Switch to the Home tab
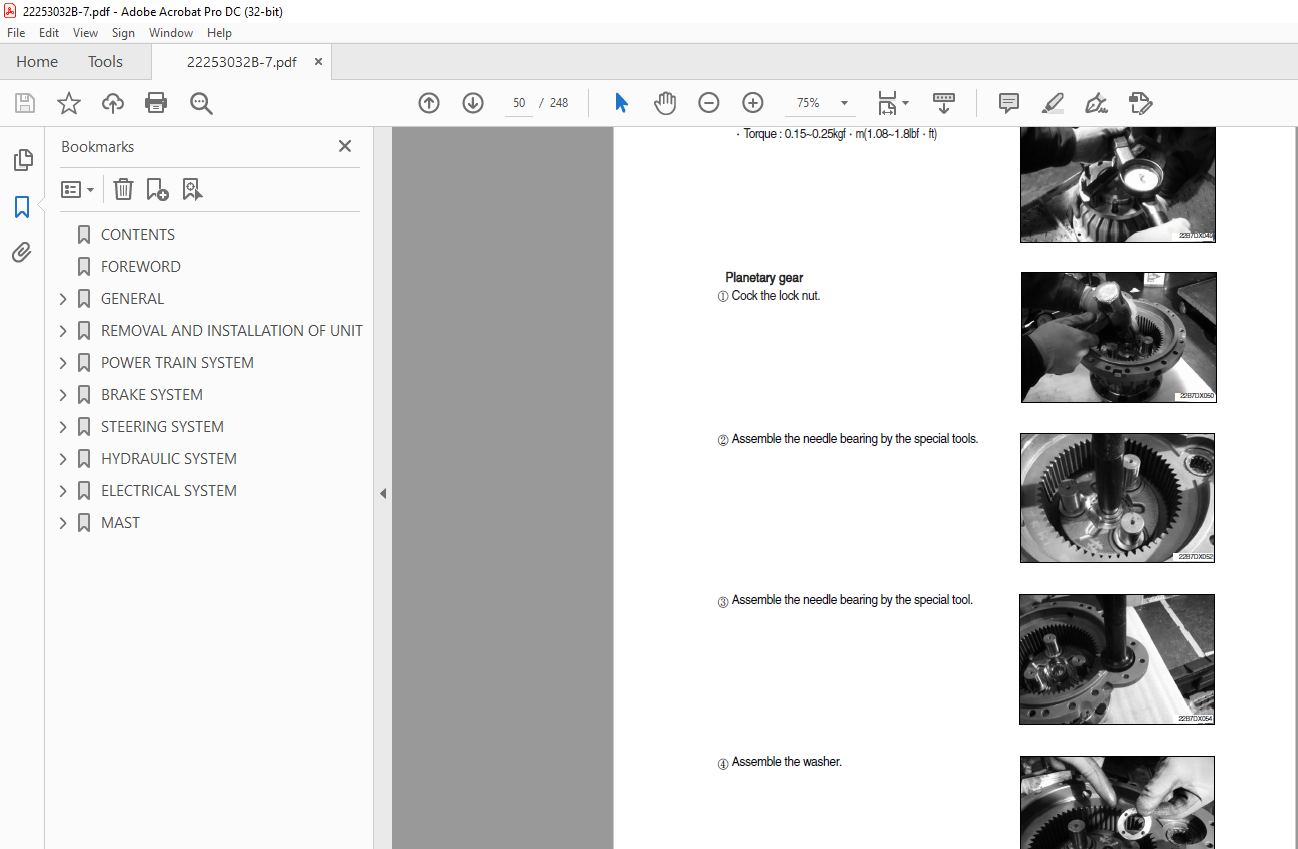 point(37,62)
